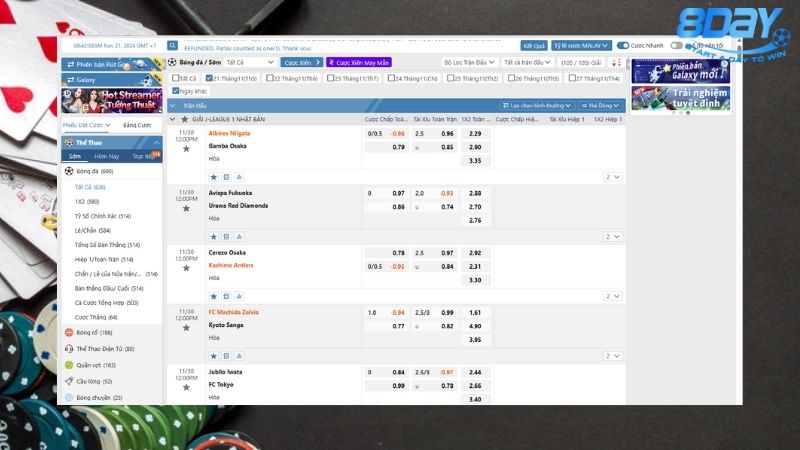
Task: Open the scoreboard icon below Urawa Red Diamonds
Action: (227, 237)
